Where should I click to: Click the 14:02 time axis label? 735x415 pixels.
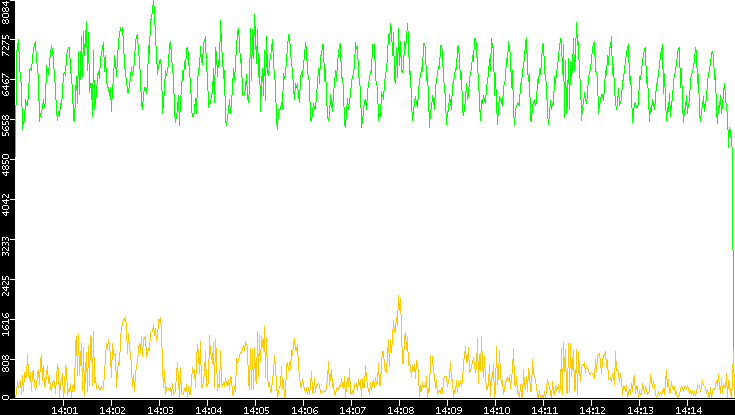(x=112, y=411)
